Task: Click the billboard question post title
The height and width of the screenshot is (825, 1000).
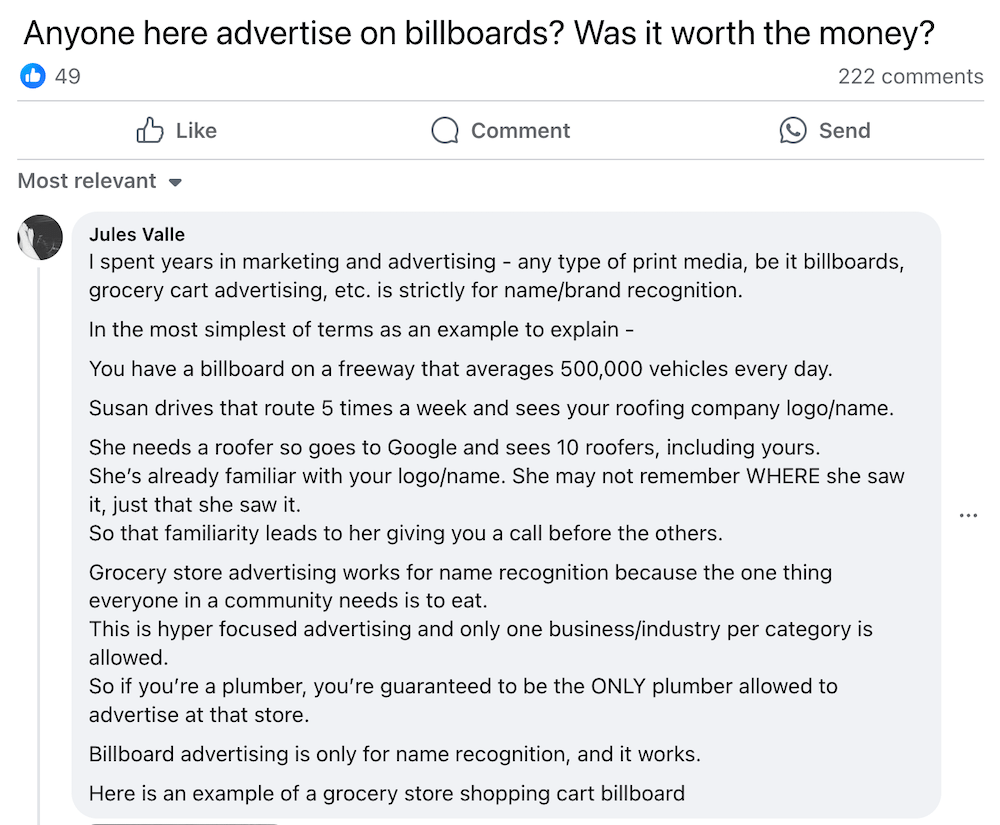Action: point(480,33)
